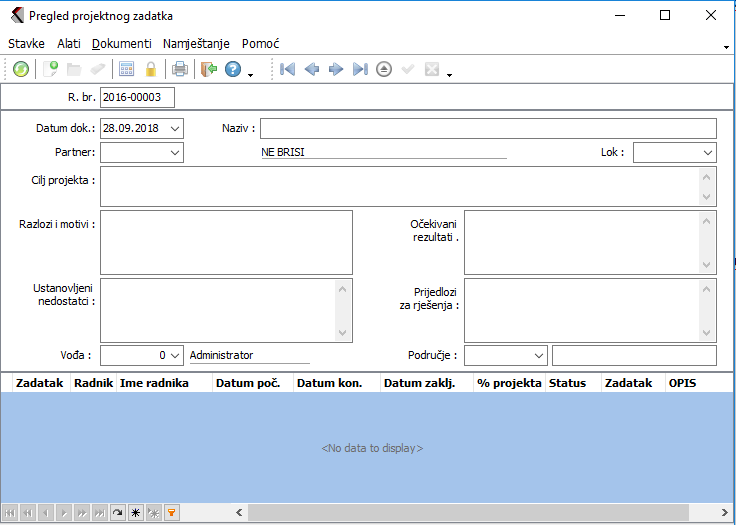736x525 pixels.
Task: Open the Stavke menu
Action: (27, 44)
